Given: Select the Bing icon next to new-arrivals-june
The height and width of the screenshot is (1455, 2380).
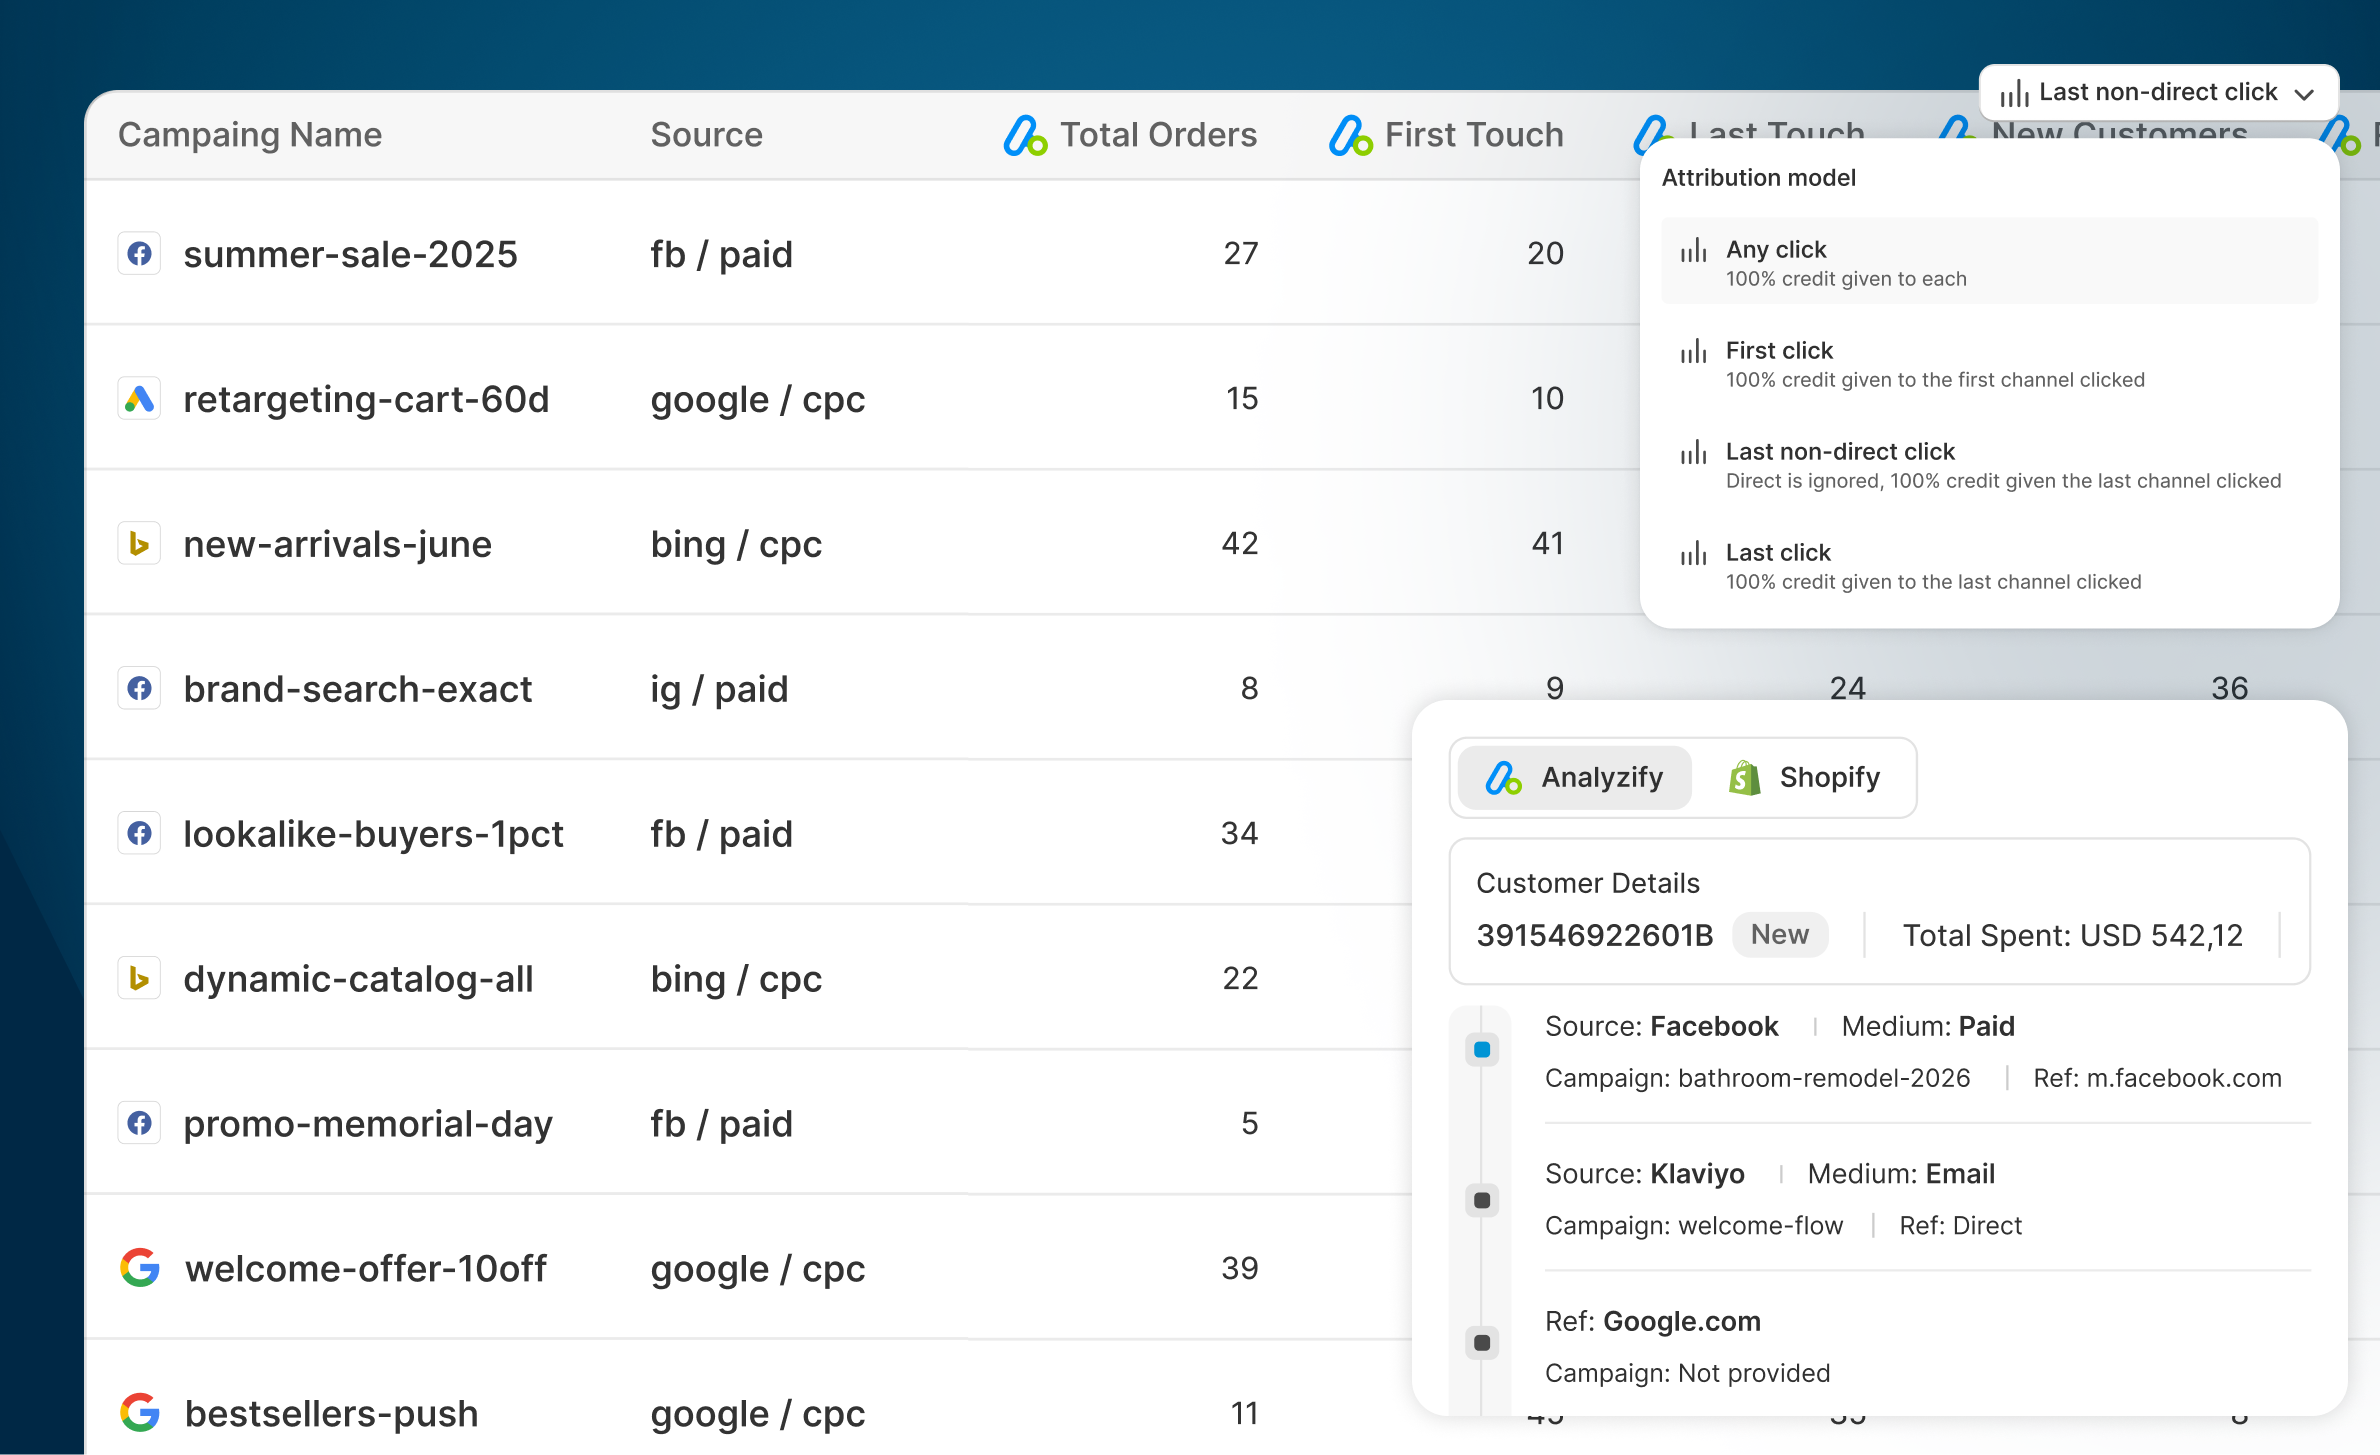Looking at the screenshot, I should (139, 543).
